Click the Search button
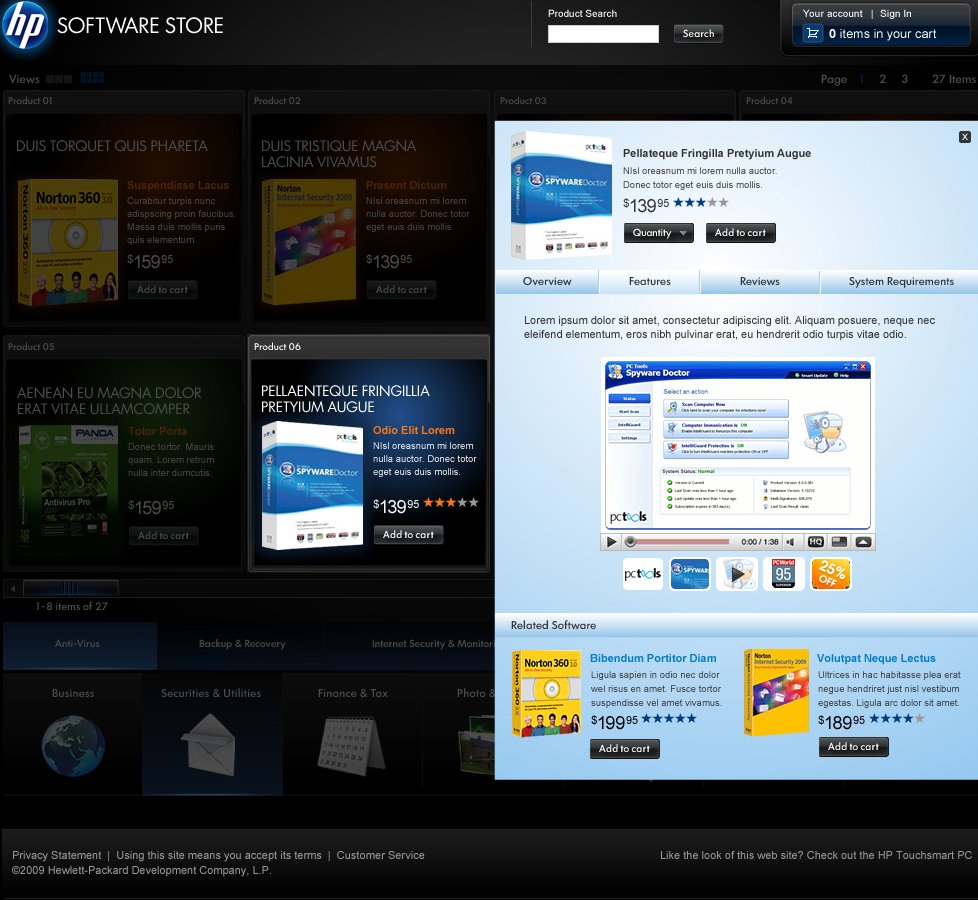978x900 pixels. tap(698, 34)
